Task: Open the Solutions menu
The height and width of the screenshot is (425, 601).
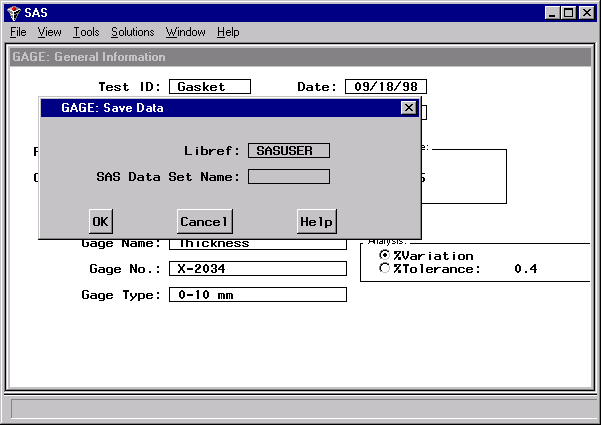Action: (x=133, y=32)
